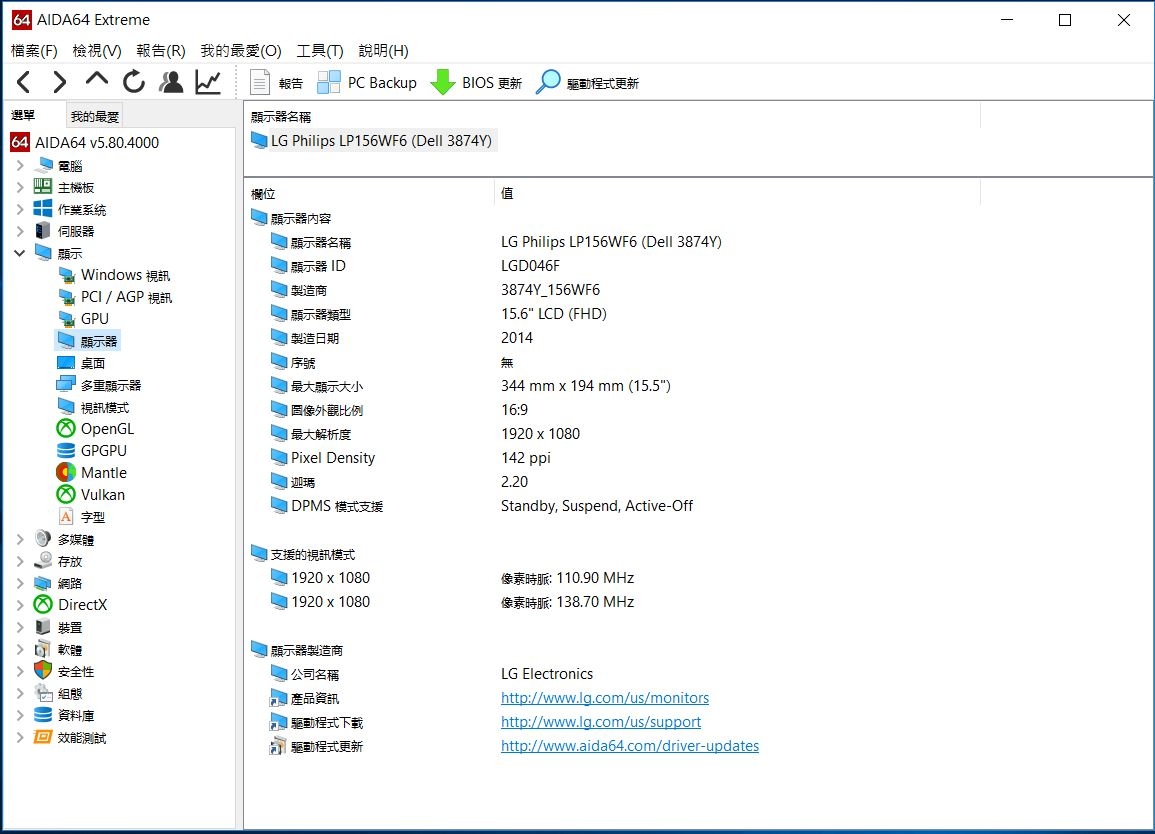This screenshot has width=1155, height=834.
Task: Open the 檢視(V) menu
Action: click(x=97, y=51)
